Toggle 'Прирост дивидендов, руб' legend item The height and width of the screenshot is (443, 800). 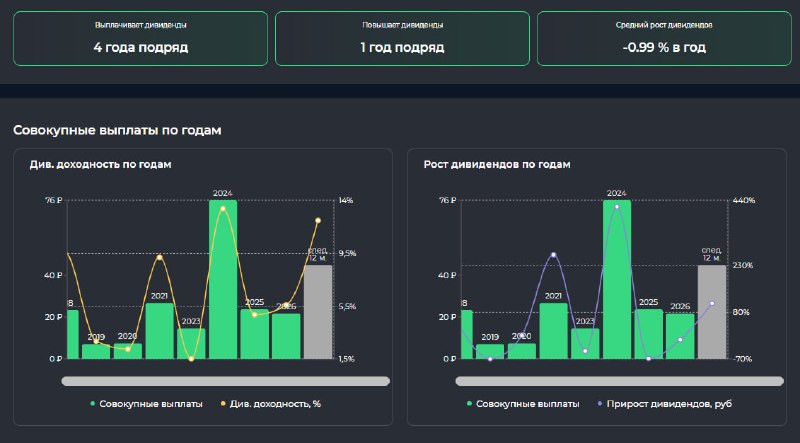pyautogui.click(x=664, y=404)
